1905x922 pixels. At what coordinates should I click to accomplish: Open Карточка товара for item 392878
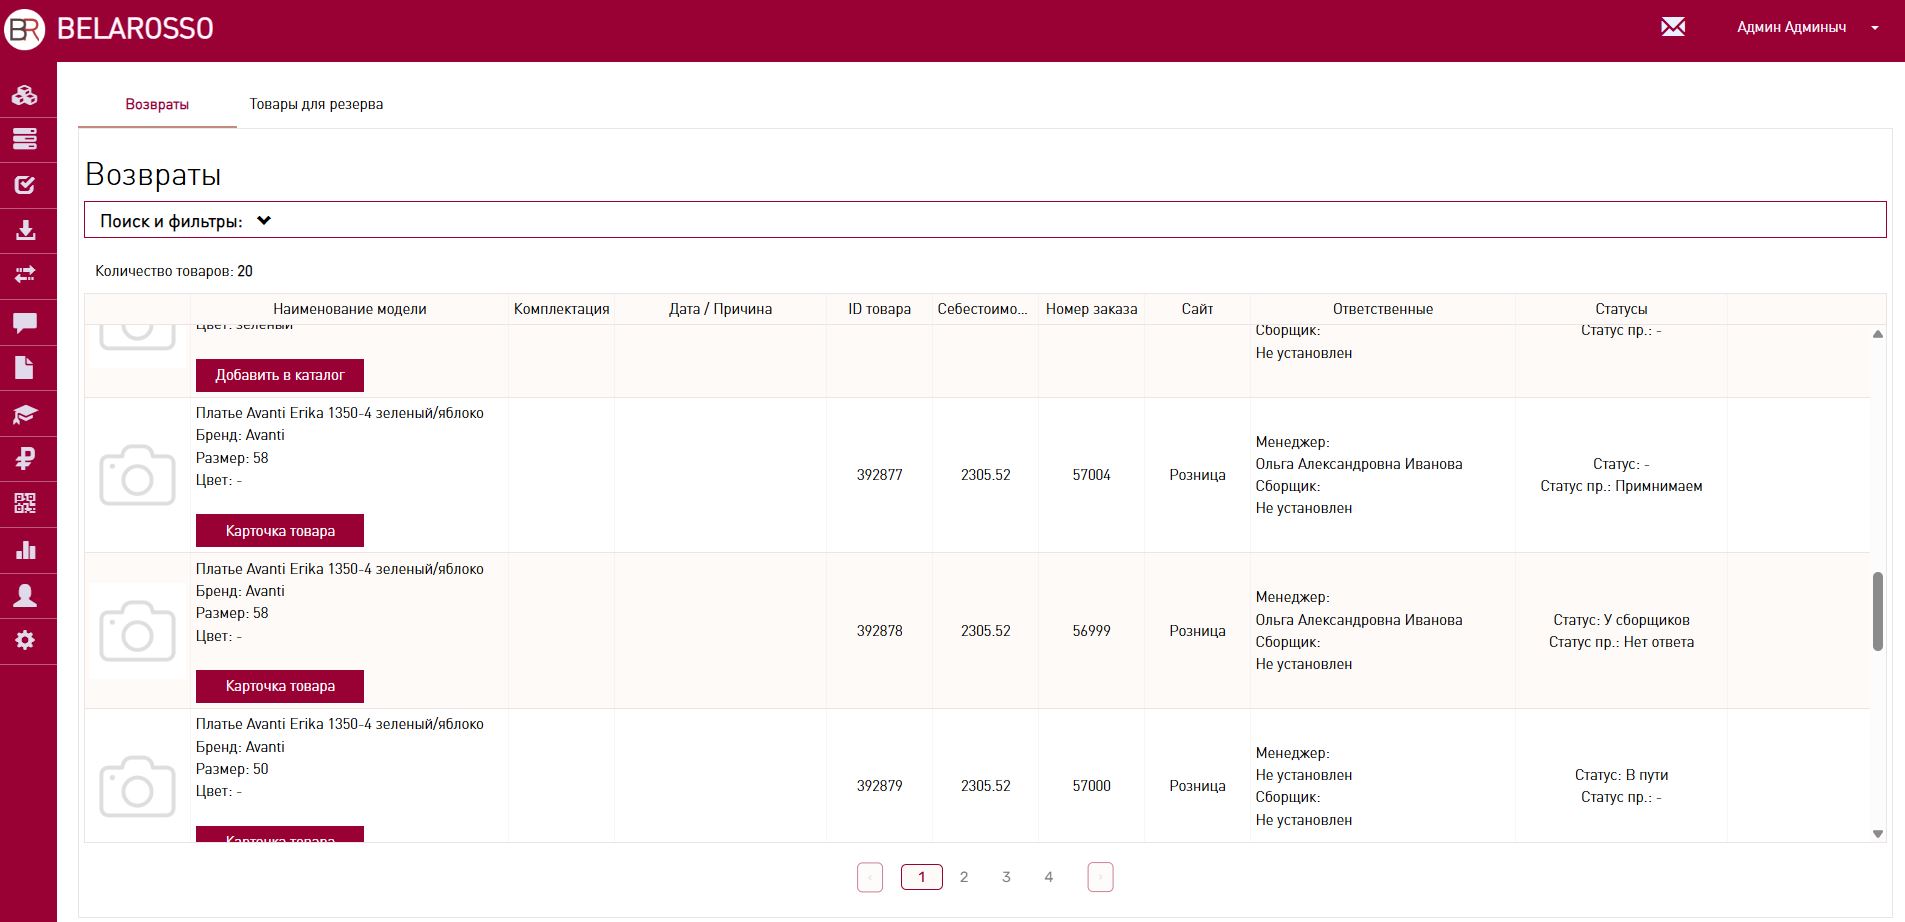coord(280,686)
